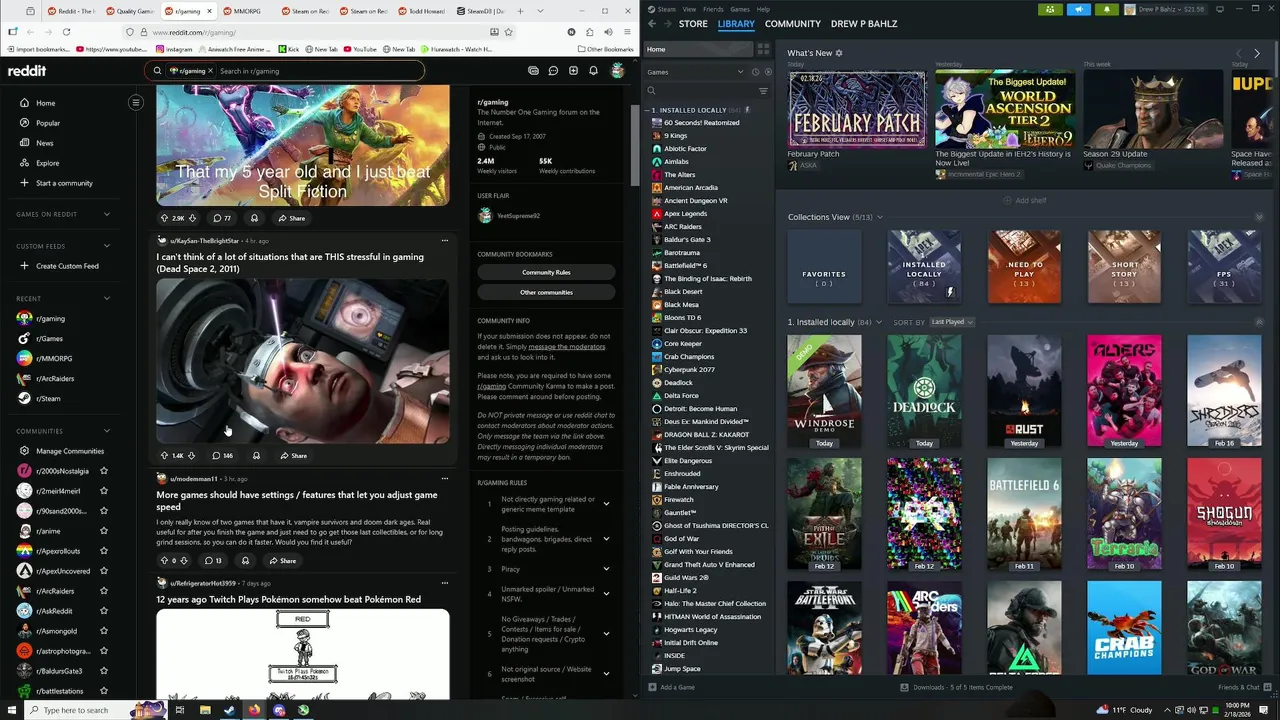
Task: Toggle ready-to-play filter in Steam sidebar
Action: tap(768, 72)
